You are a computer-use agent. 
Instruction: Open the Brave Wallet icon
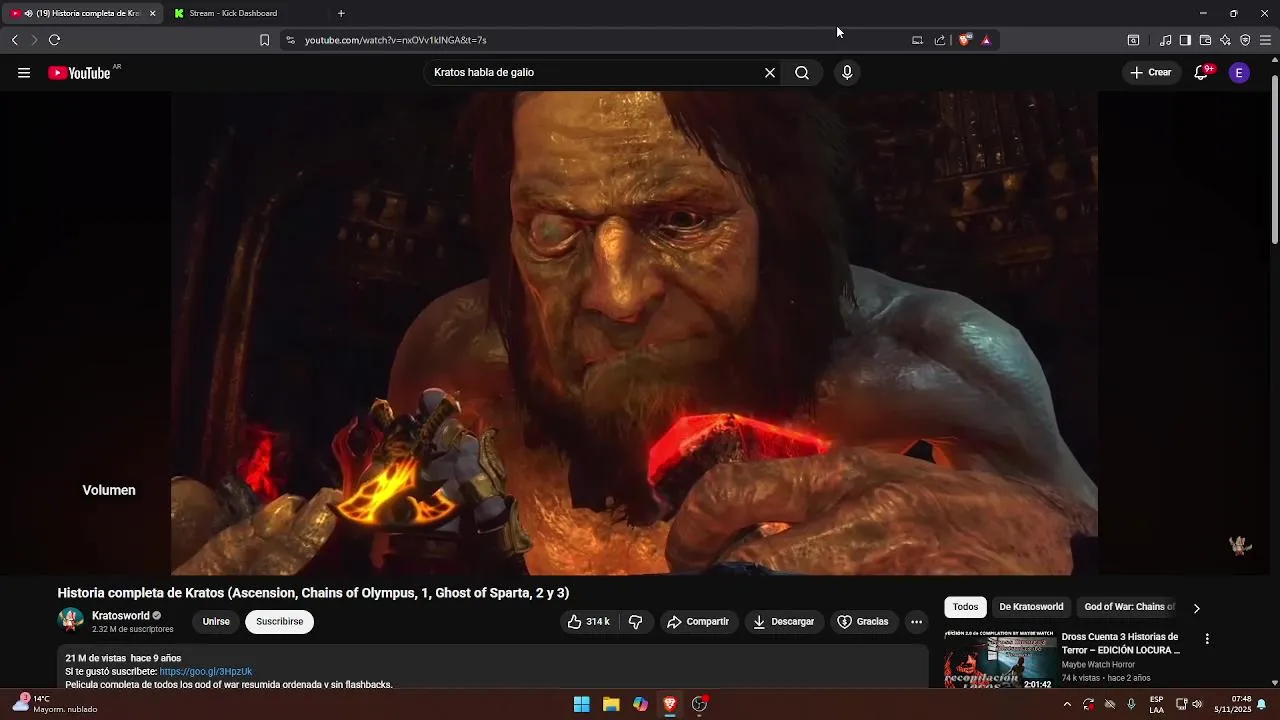pos(1205,40)
